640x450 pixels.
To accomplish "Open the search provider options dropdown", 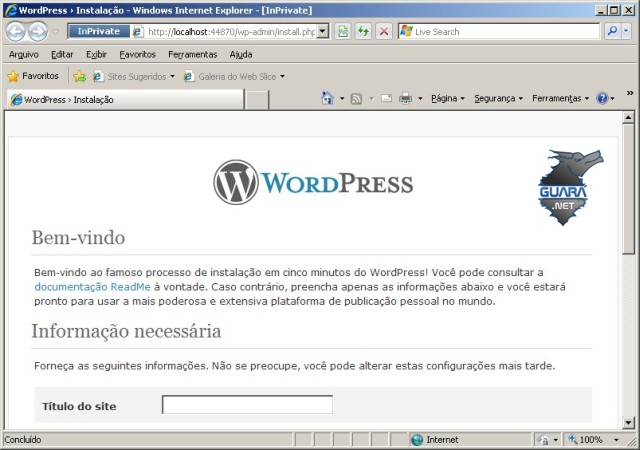I will [626, 31].
